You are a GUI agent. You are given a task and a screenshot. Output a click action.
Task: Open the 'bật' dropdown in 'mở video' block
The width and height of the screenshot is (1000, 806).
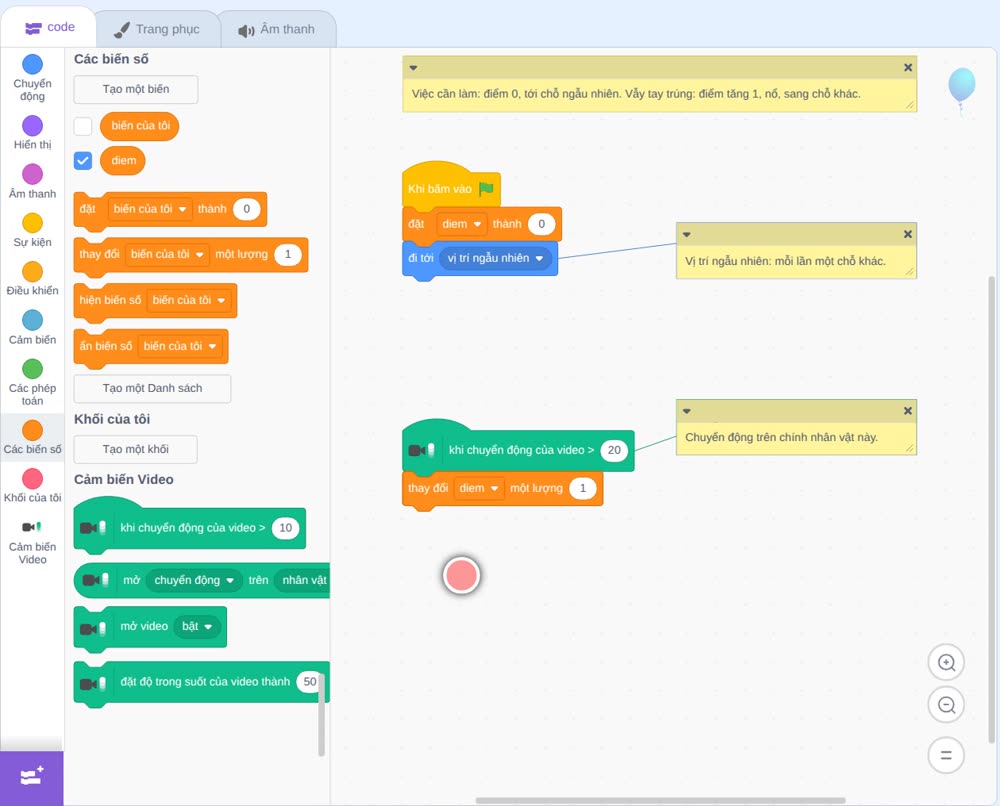click(197, 627)
